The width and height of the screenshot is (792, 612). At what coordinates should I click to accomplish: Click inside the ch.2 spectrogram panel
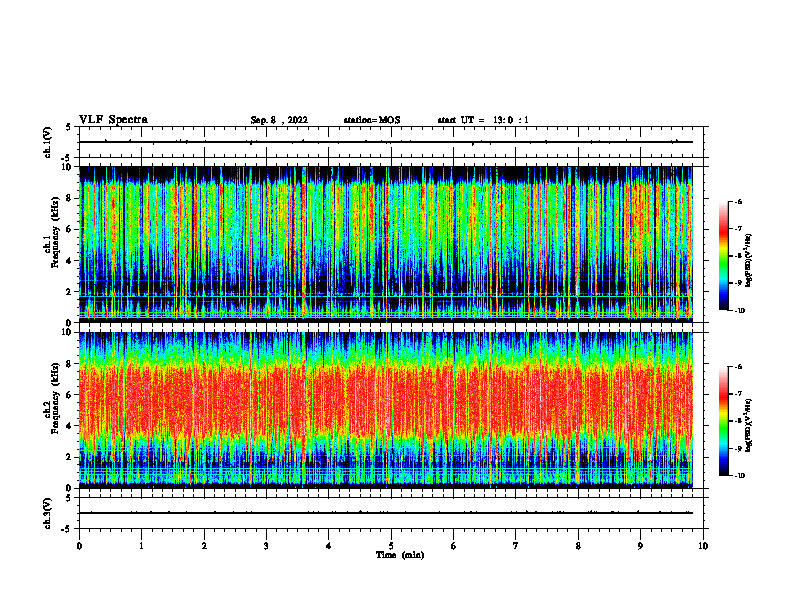386,410
